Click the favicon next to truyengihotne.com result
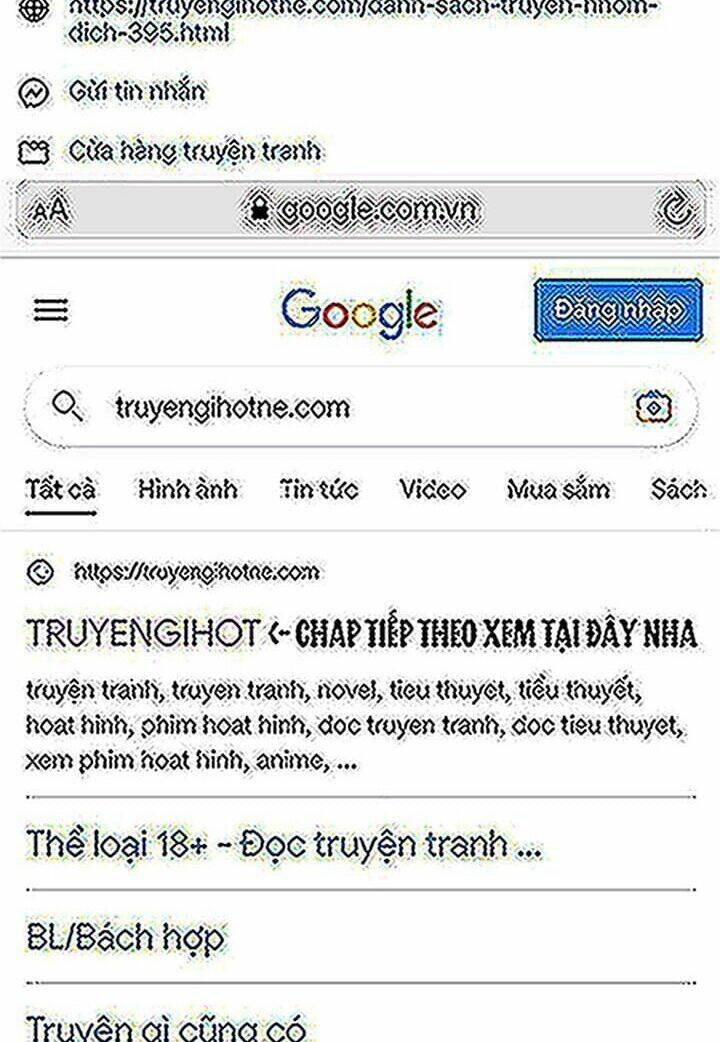720x1042 pixels. [40, 572]
